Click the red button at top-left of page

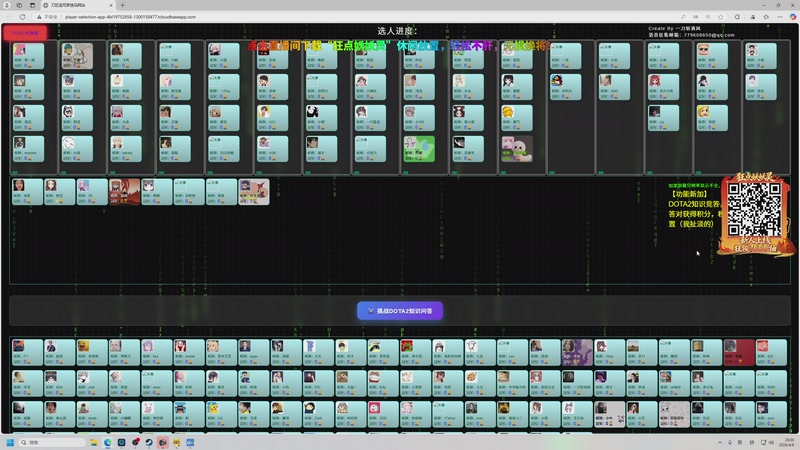(25, 33)
